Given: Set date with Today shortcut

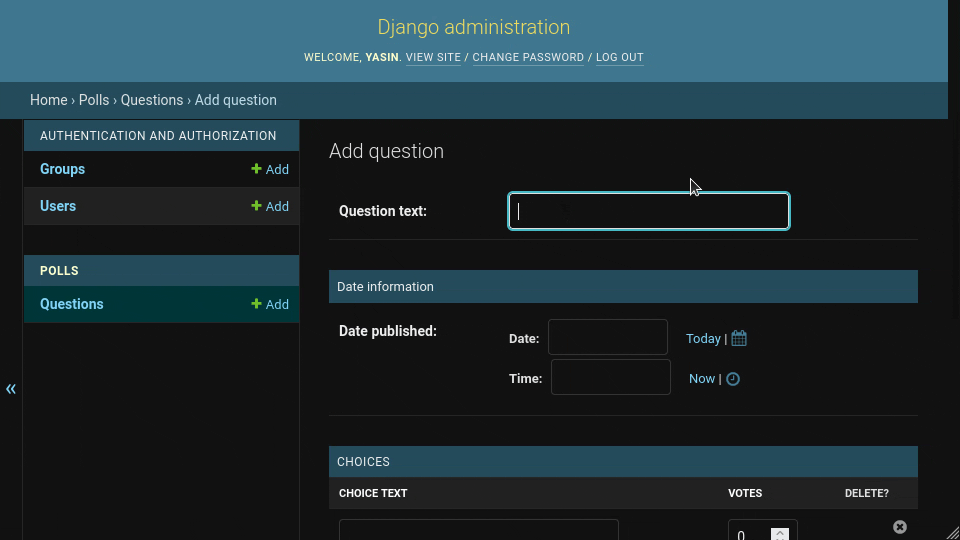Looking at the screenshot, I should tap(703, 339).
